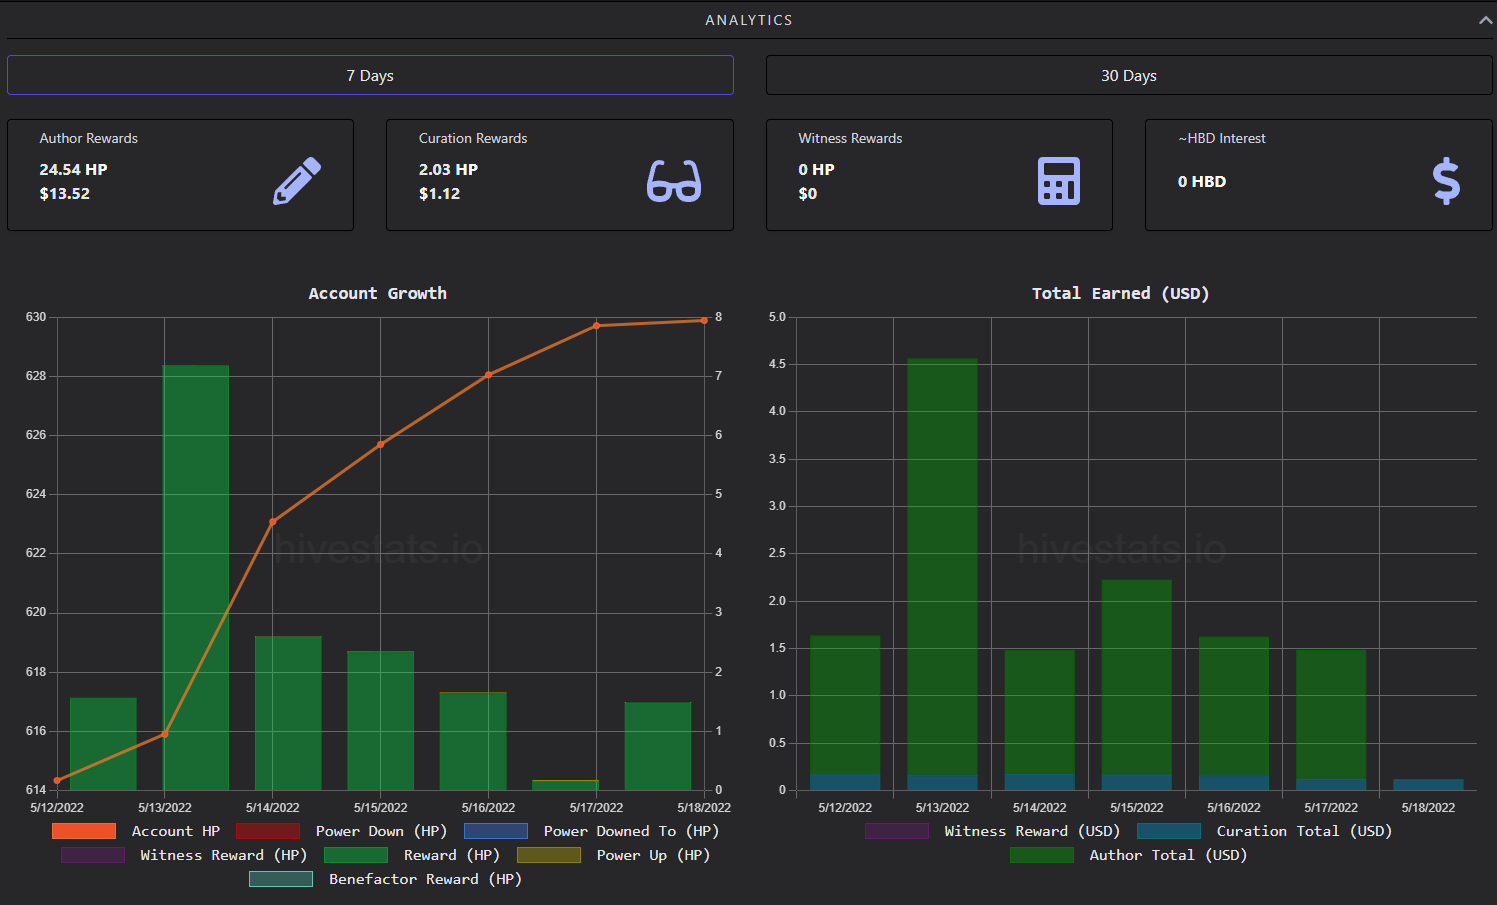Click the Power Down (HP) legend label

pyautogui.click(x=382, y=831)
